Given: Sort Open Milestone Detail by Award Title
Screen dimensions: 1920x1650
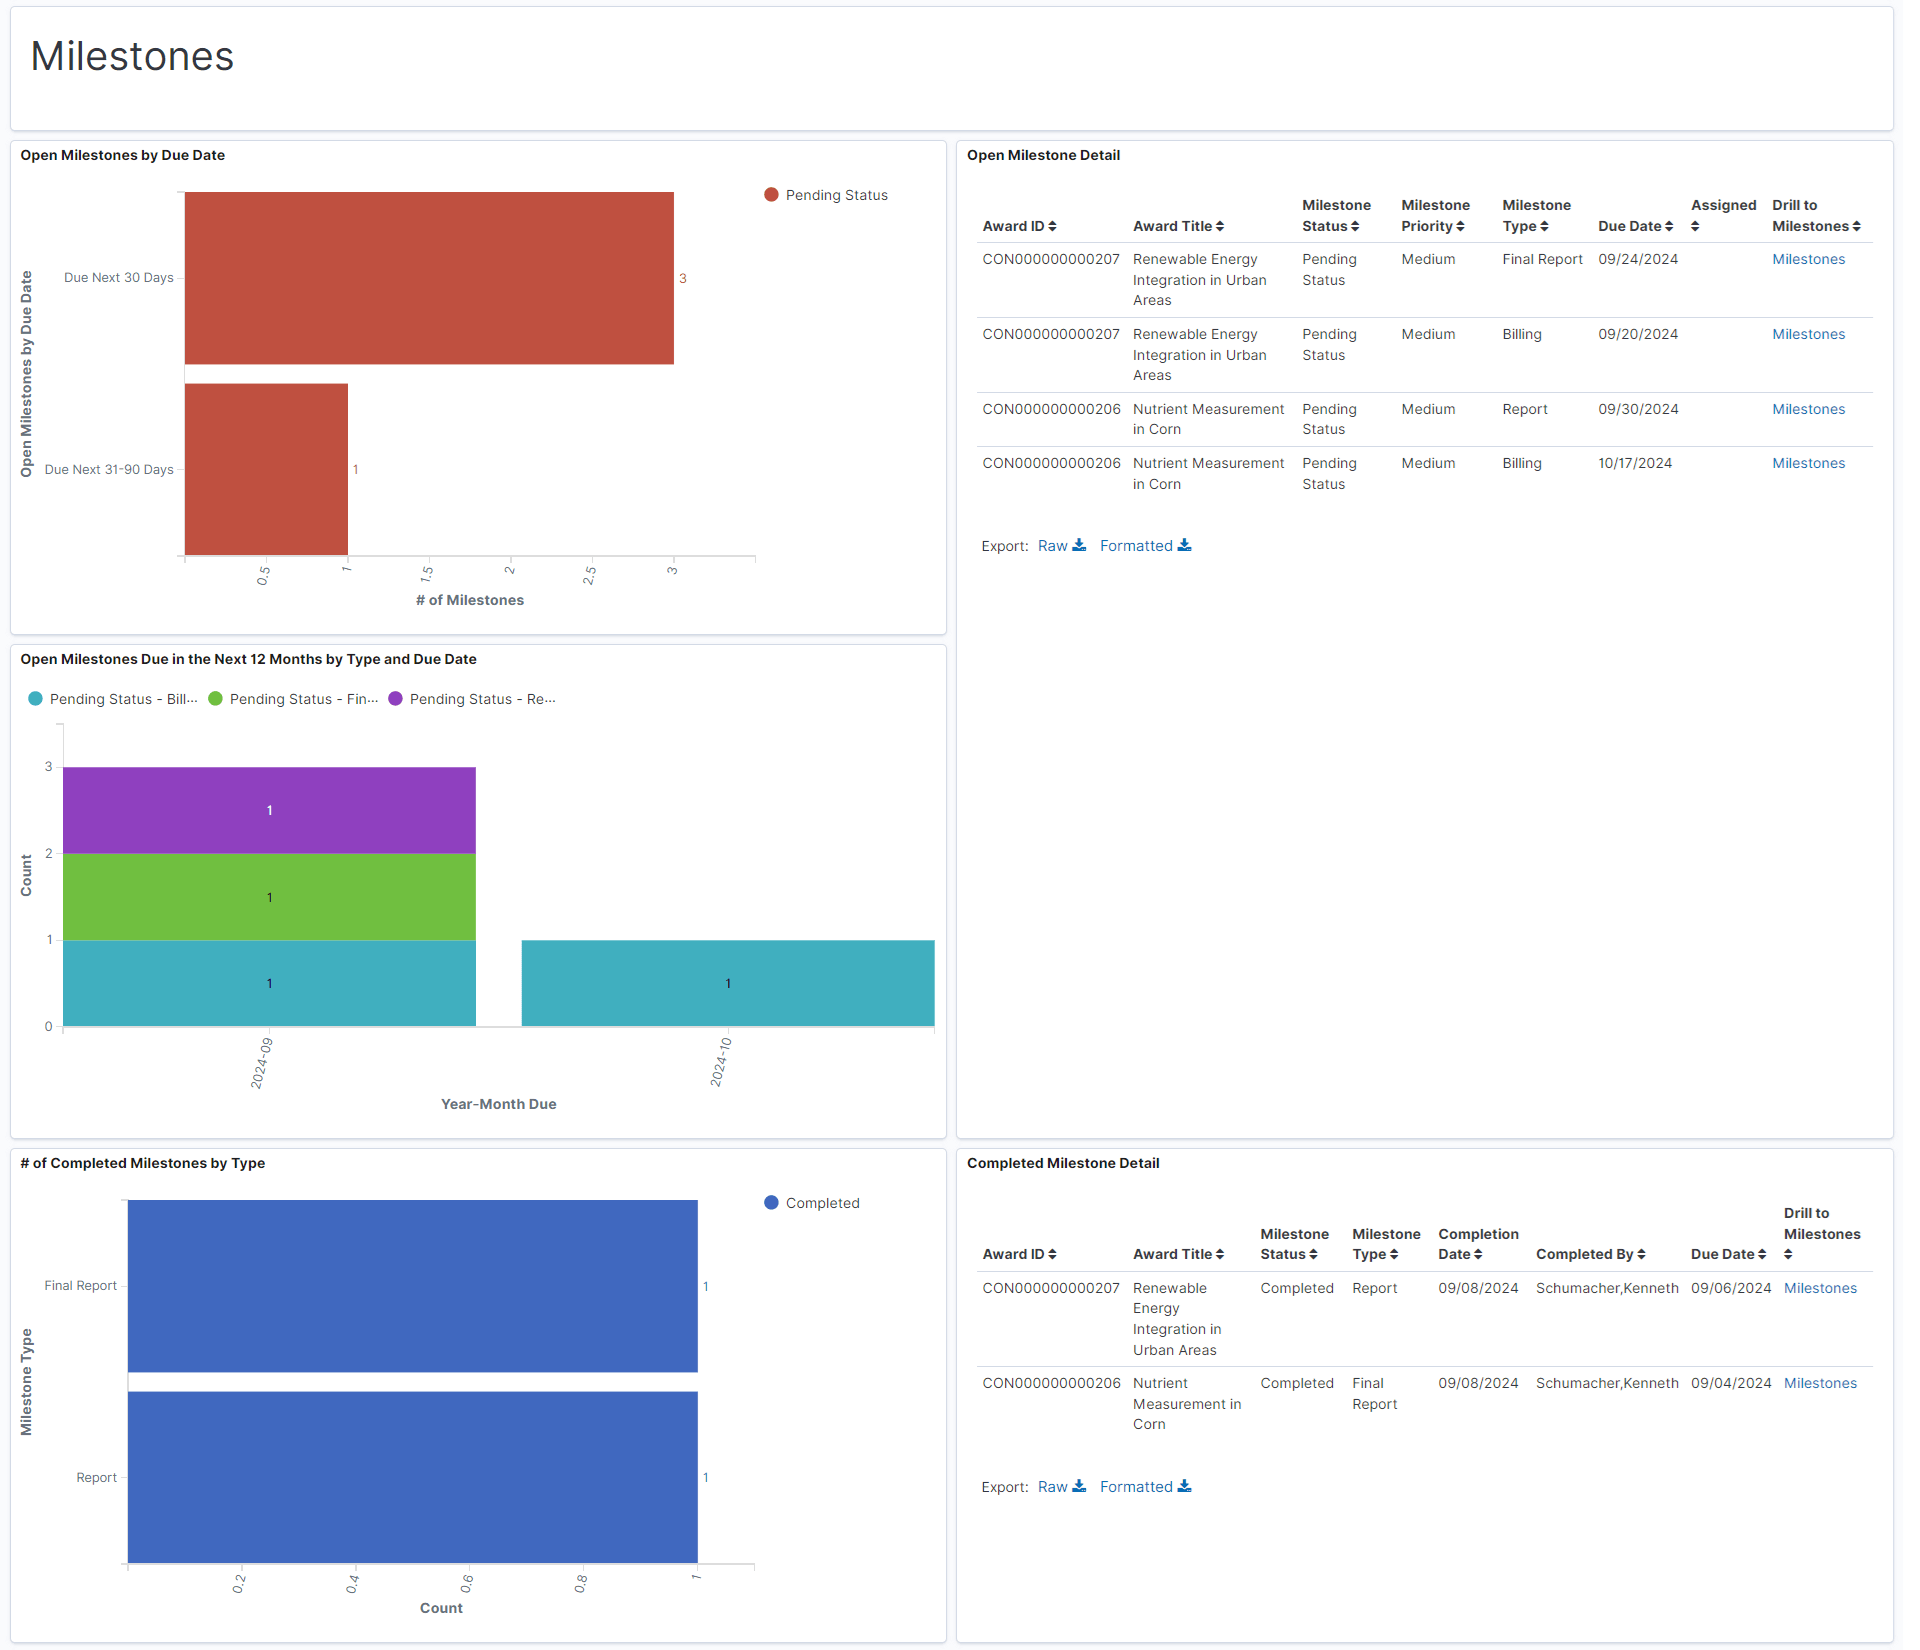Looking at the screenshot, I should (1177, 226).
